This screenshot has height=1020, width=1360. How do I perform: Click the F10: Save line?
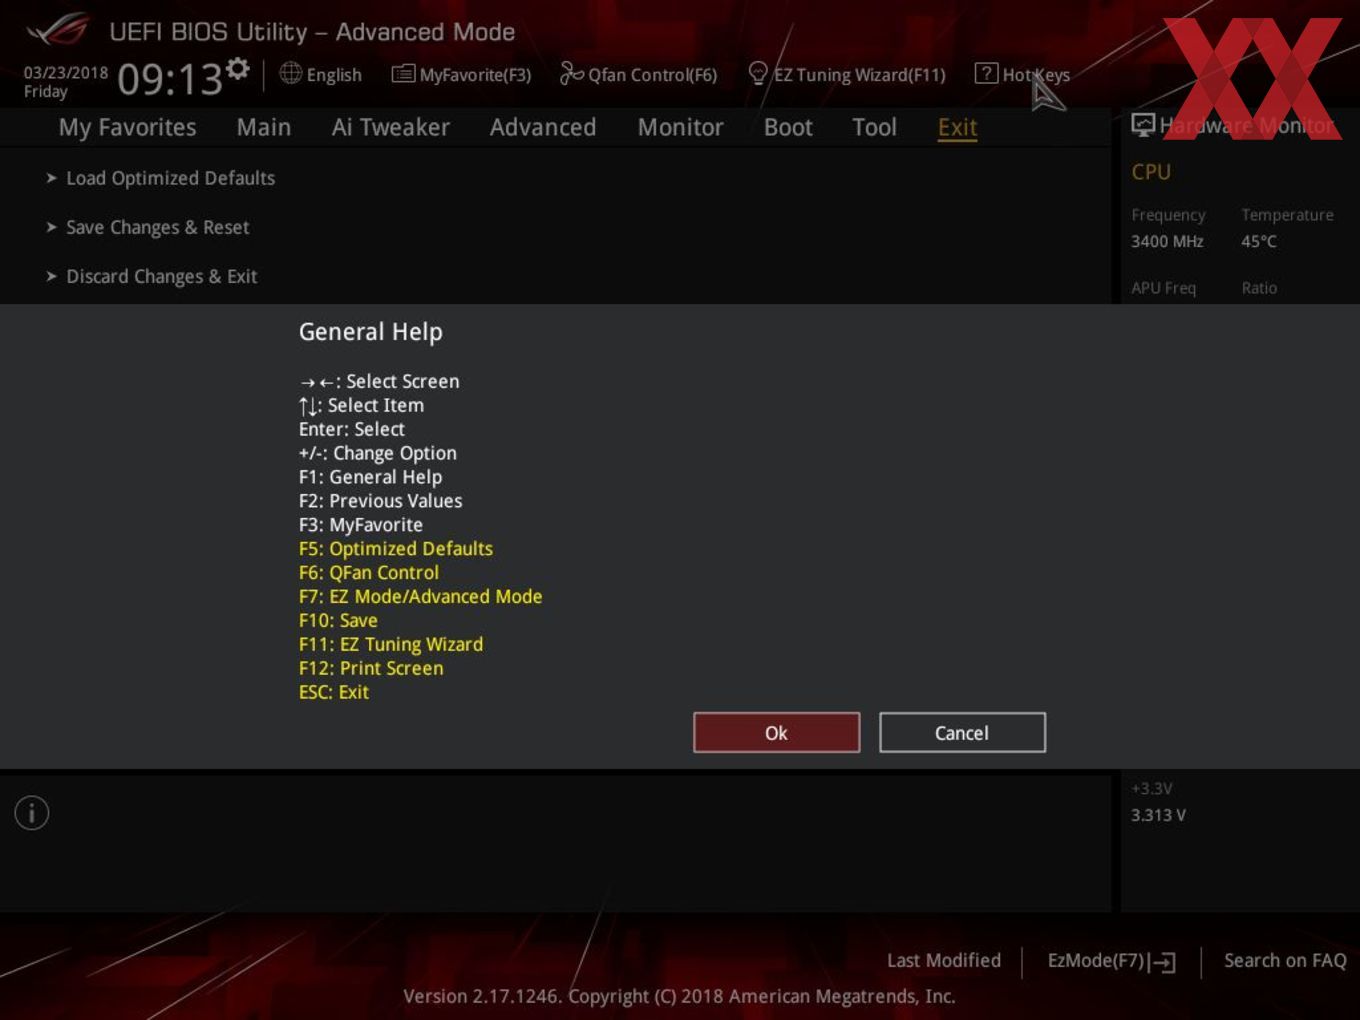[x=338, y=621]
